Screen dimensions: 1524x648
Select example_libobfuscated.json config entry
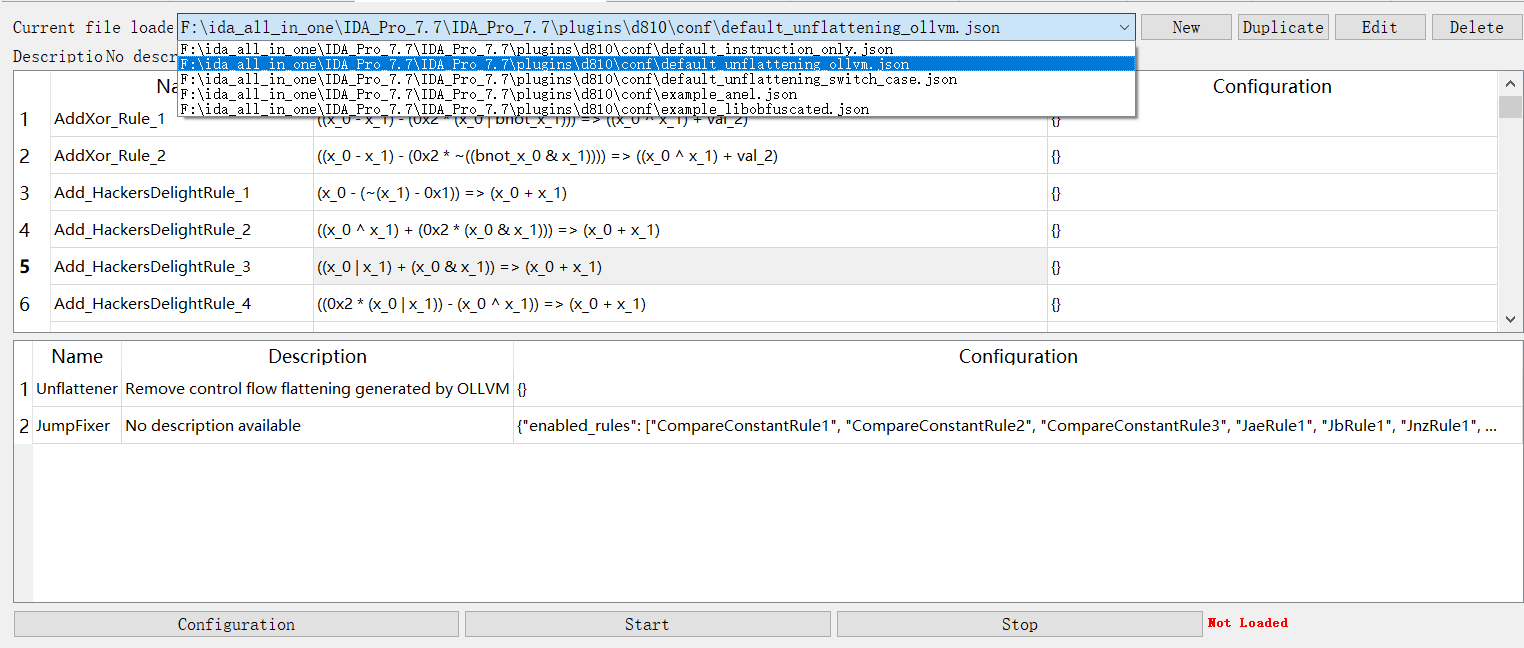(x=524, y=109)
